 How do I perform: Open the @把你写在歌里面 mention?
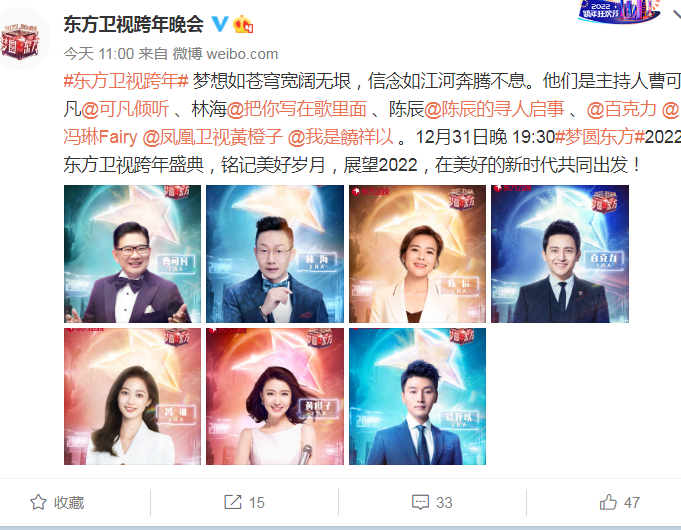tap(297, 109)
